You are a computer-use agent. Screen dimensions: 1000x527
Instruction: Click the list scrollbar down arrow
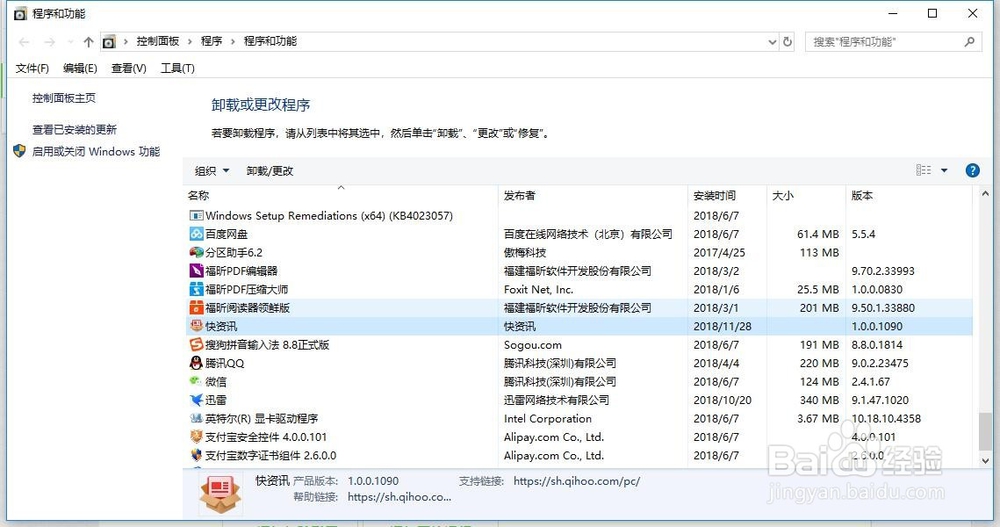[985, 460]
